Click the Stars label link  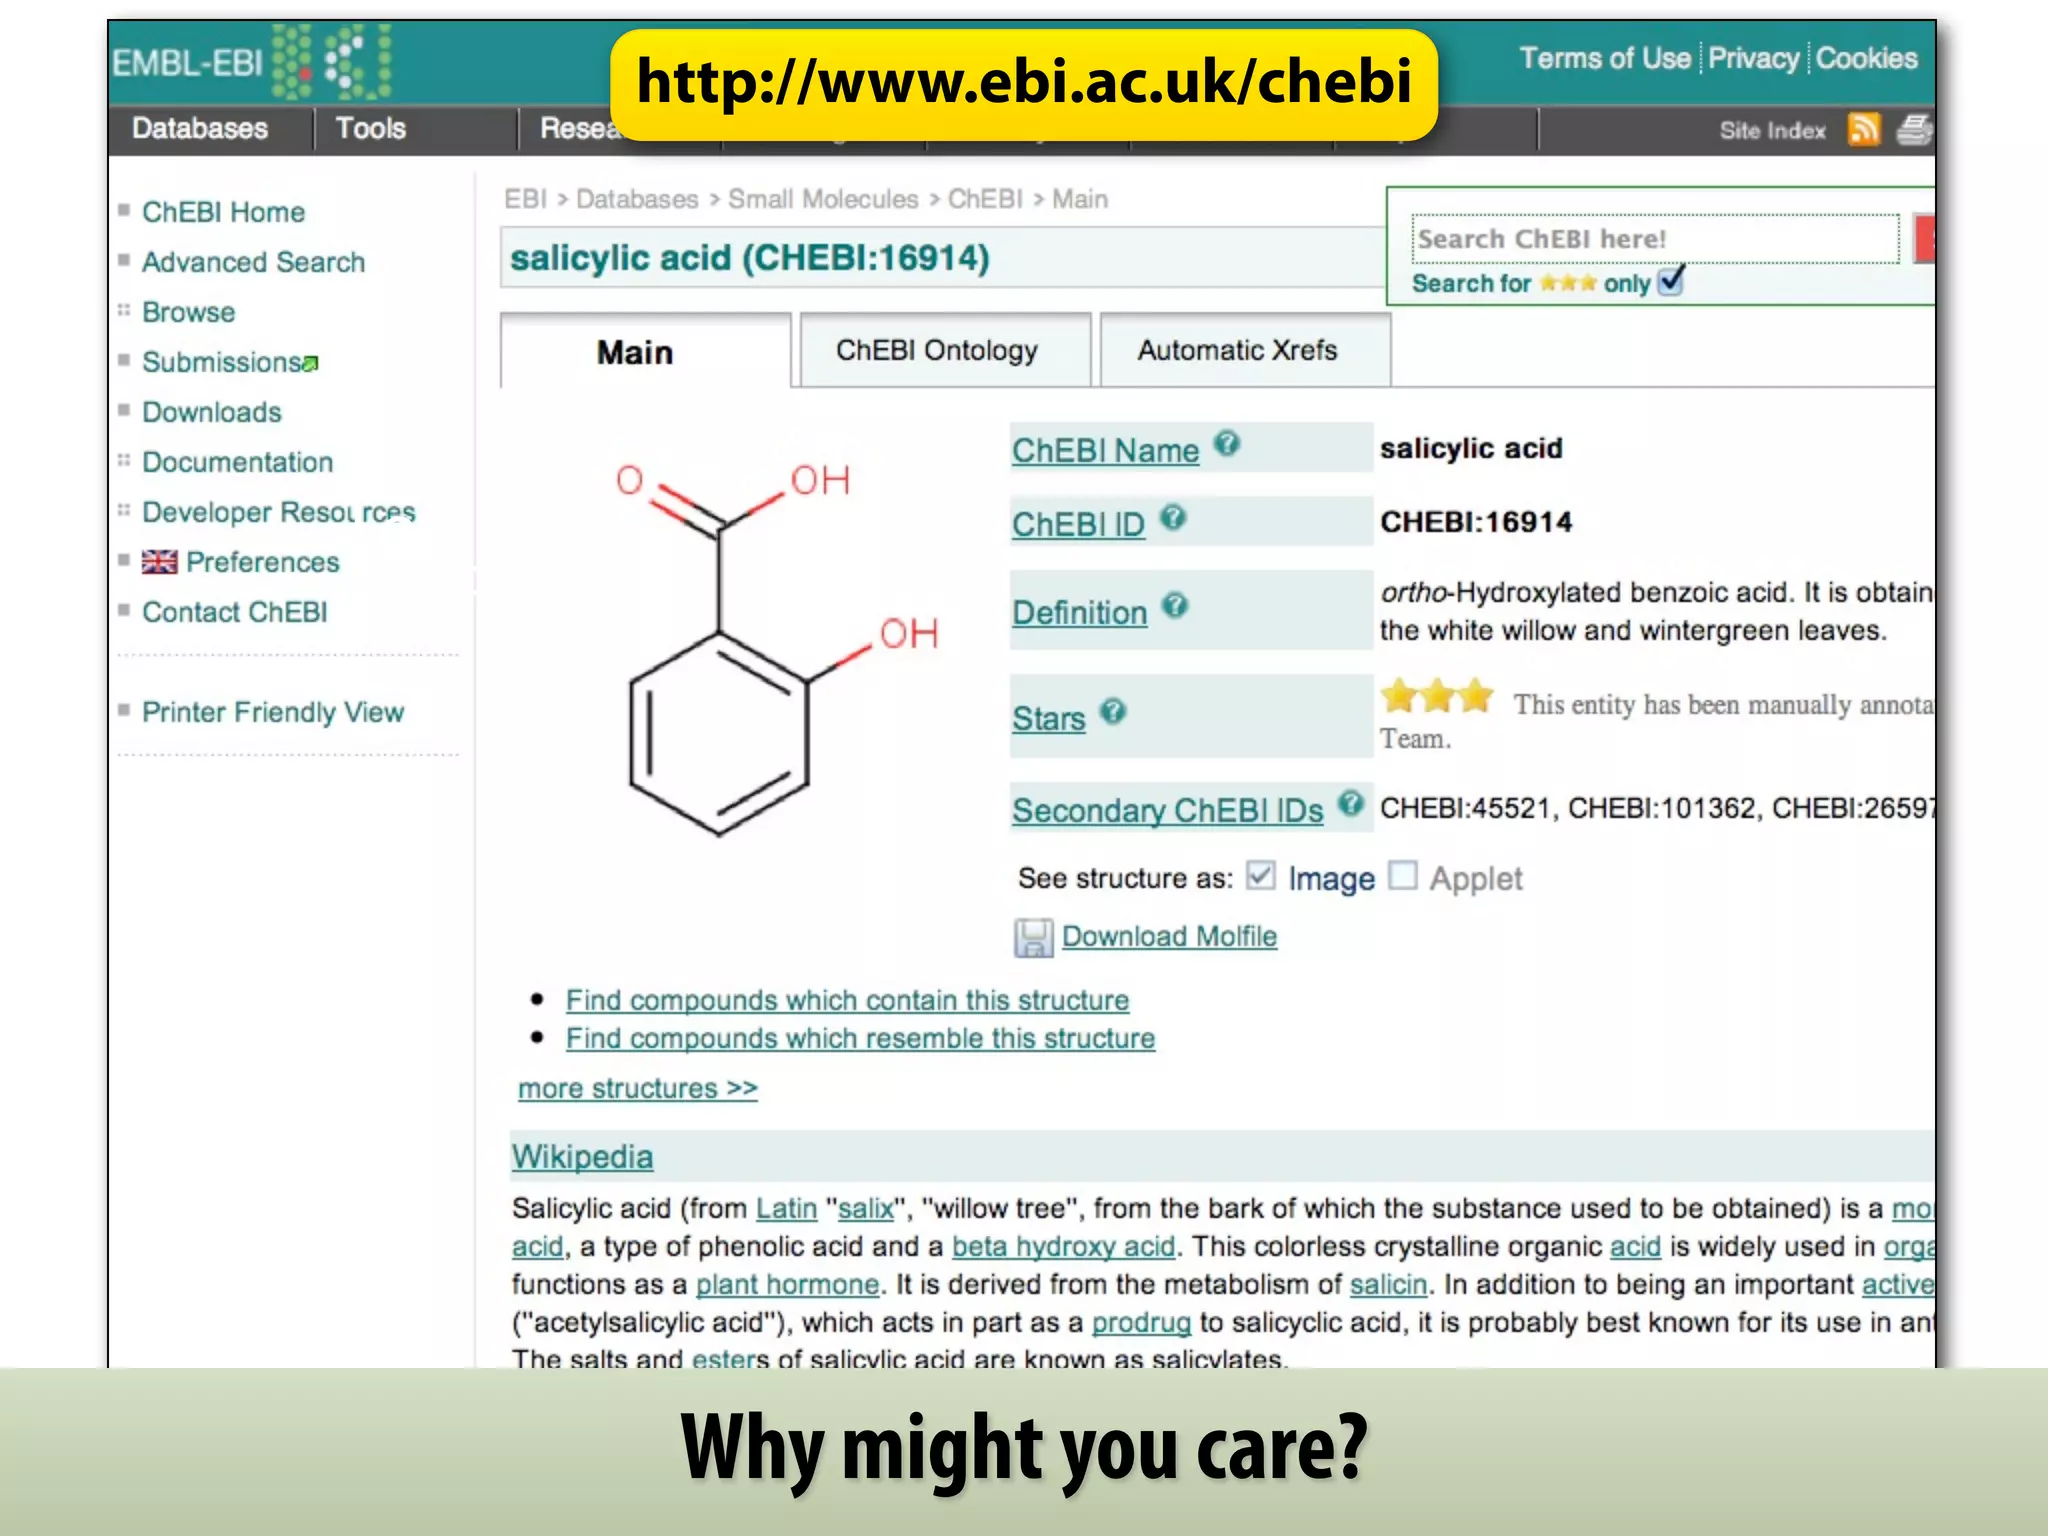(1048, 718)
